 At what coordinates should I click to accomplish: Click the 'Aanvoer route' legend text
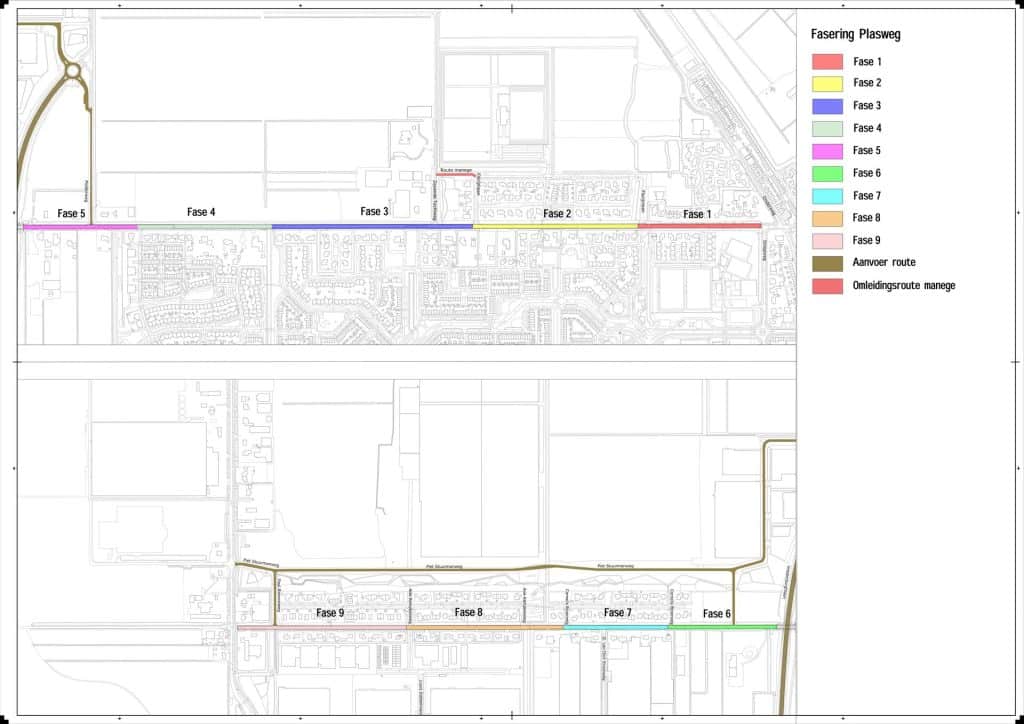point(884,262)
